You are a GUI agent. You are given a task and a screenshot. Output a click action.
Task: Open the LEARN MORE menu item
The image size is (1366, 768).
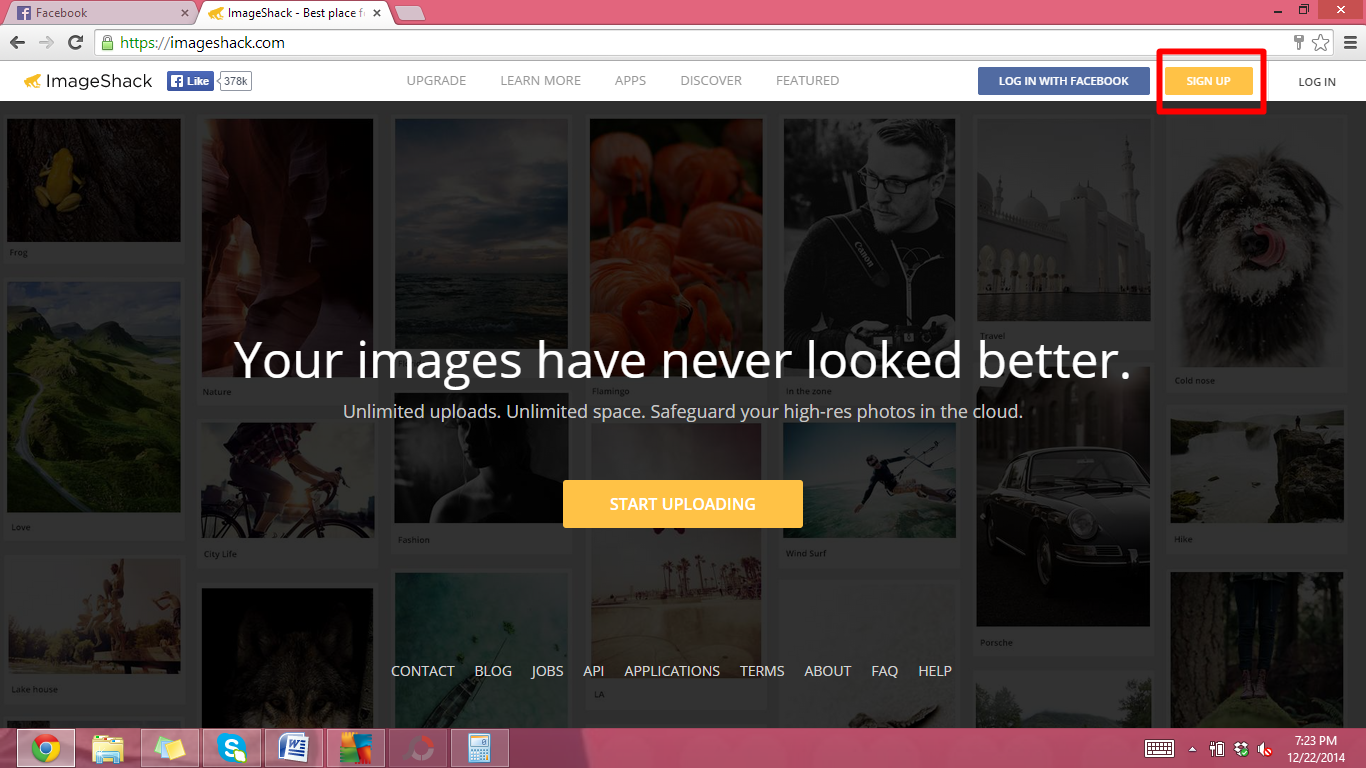coord(540,81)
